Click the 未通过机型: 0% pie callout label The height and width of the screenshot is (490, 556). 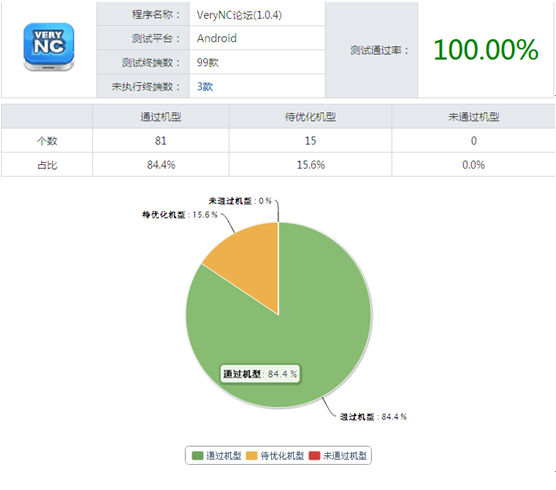[240, 201]
